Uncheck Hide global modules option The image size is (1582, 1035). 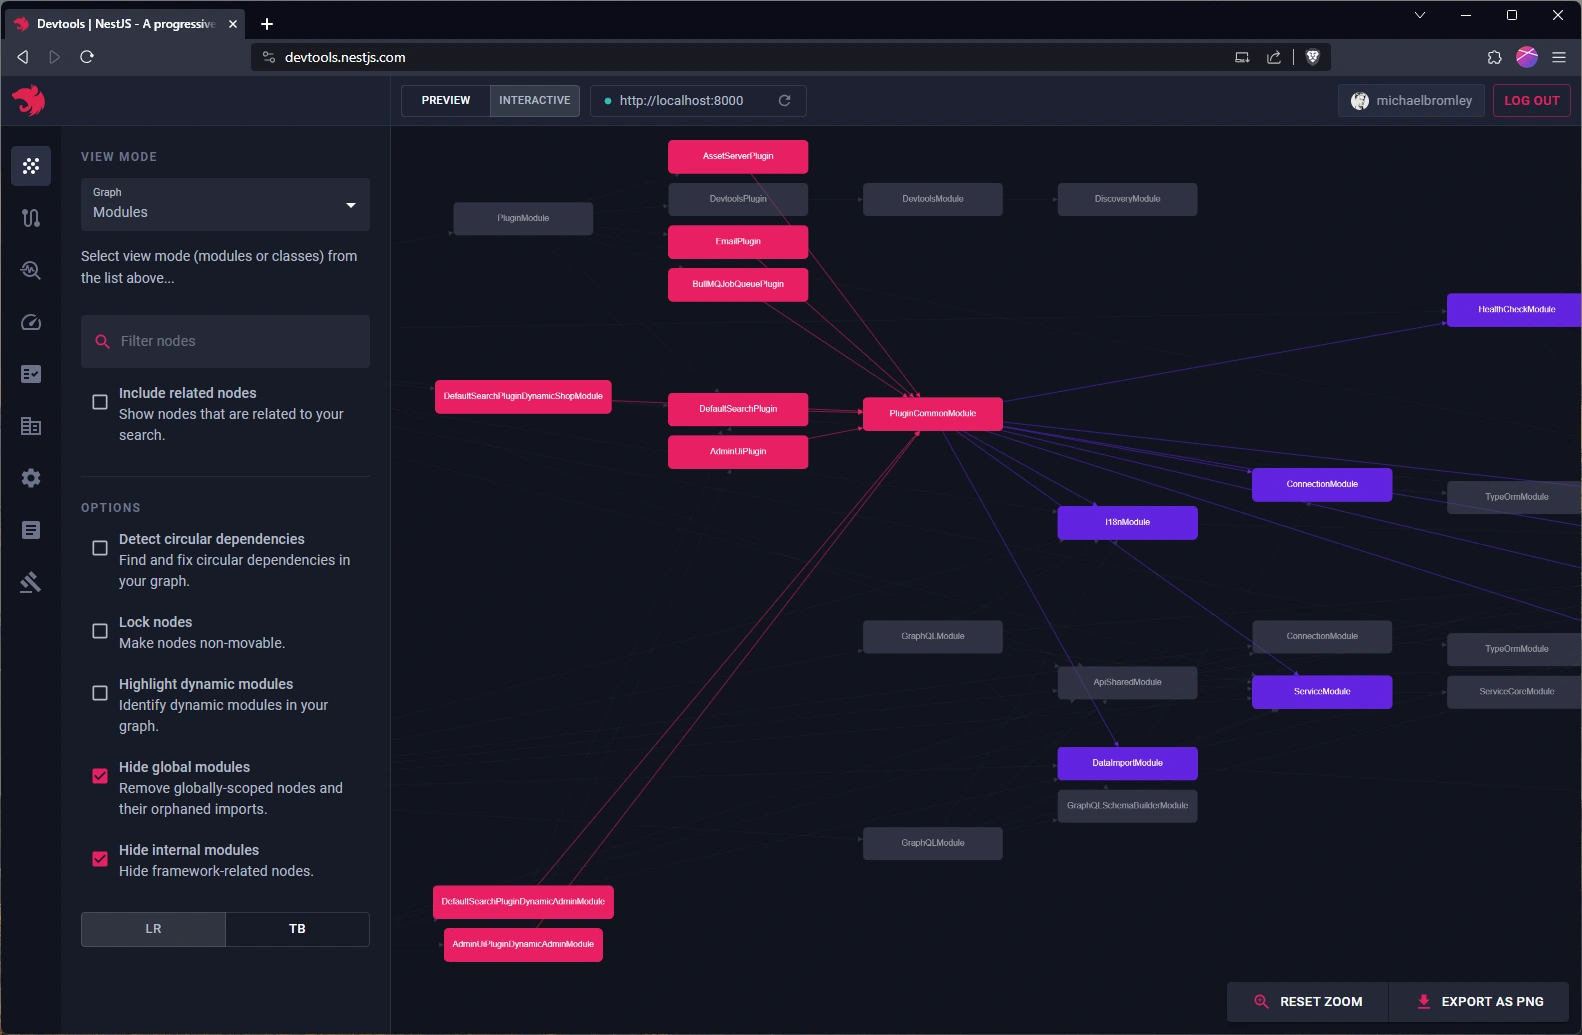click(100, 776)
